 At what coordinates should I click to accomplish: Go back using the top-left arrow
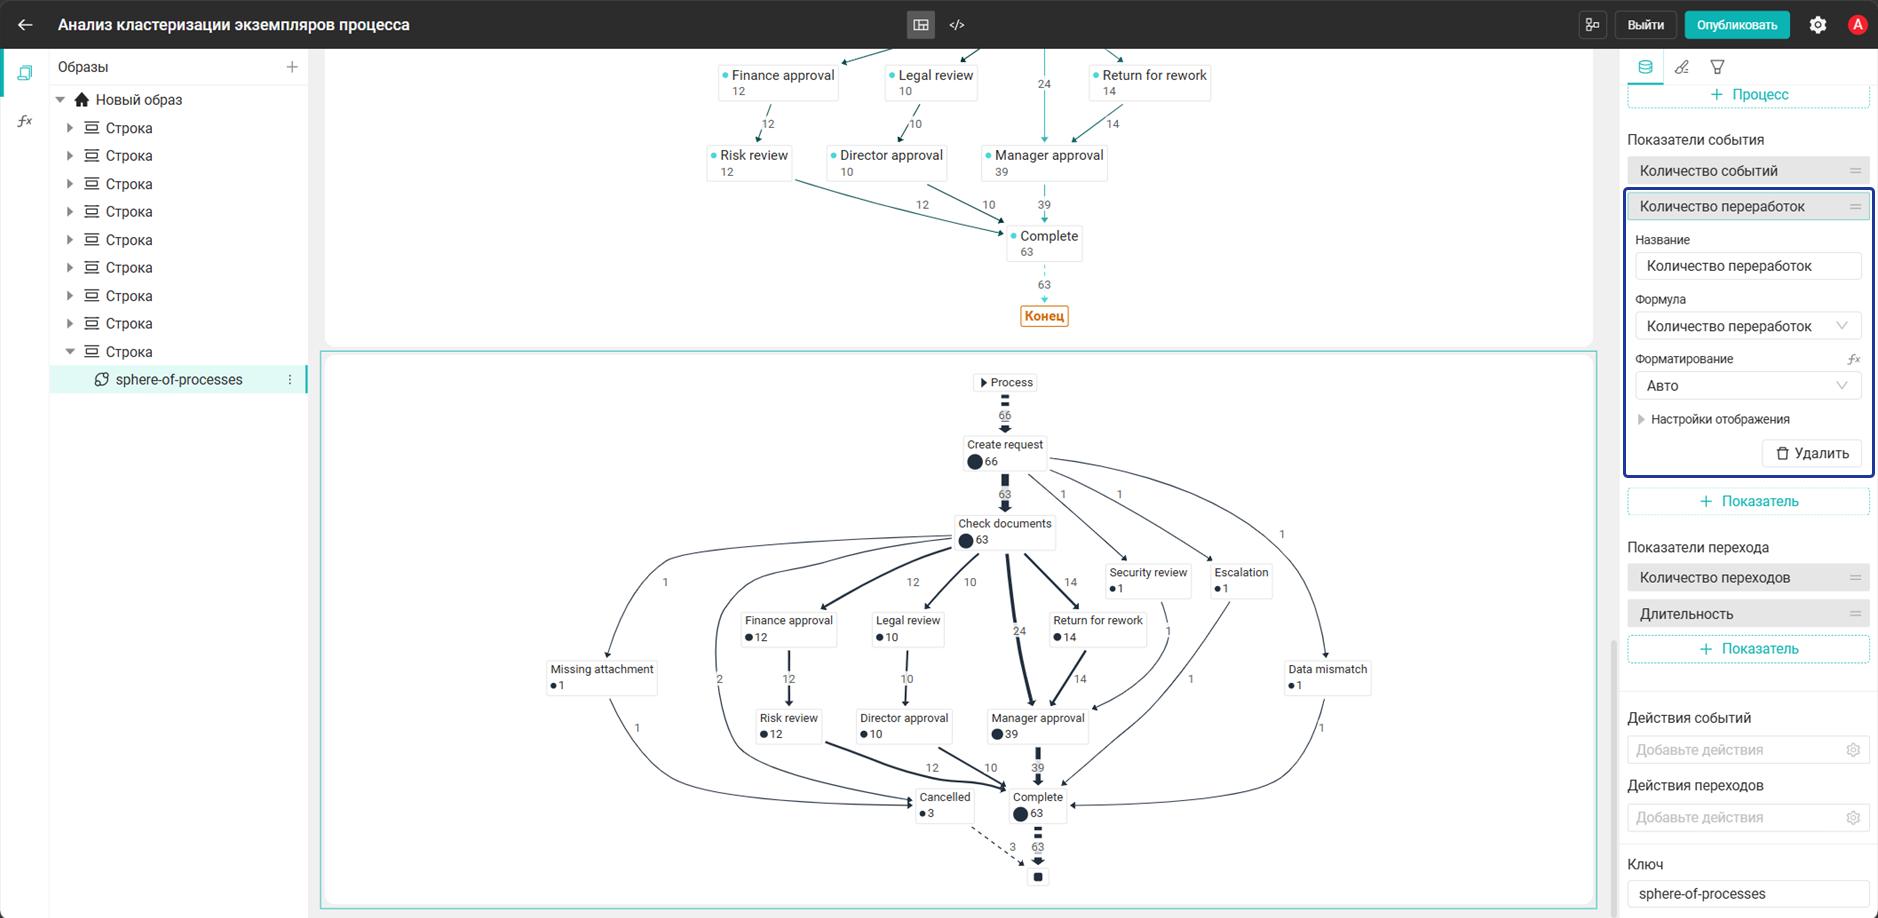(x=25, y=25)
